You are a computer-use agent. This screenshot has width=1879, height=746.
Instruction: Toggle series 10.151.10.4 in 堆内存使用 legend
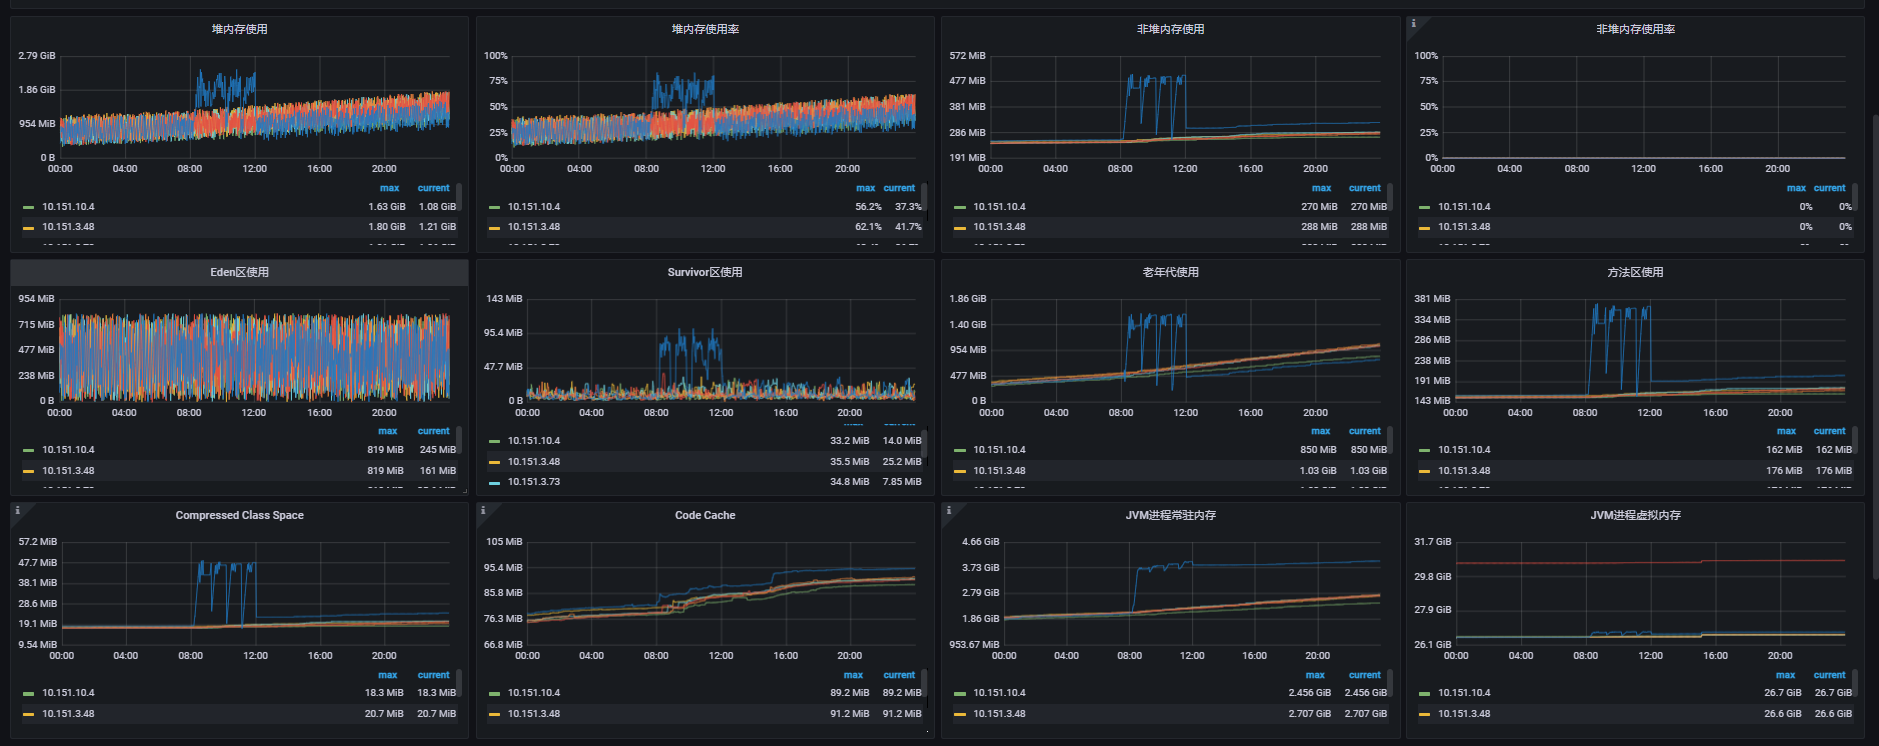68,207
